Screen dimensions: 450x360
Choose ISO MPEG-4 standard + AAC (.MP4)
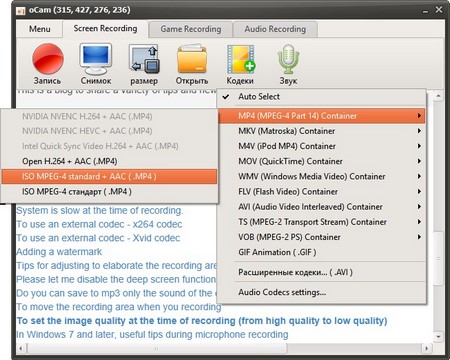[x=109, y=176]
